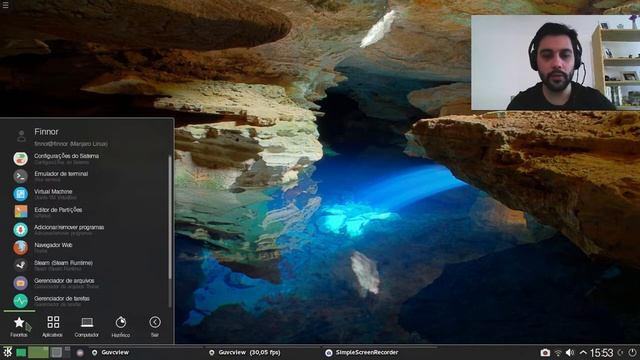Open the KDE application launcher button
The height and width of the screenshot is (360, 640).
coord(7,352)
